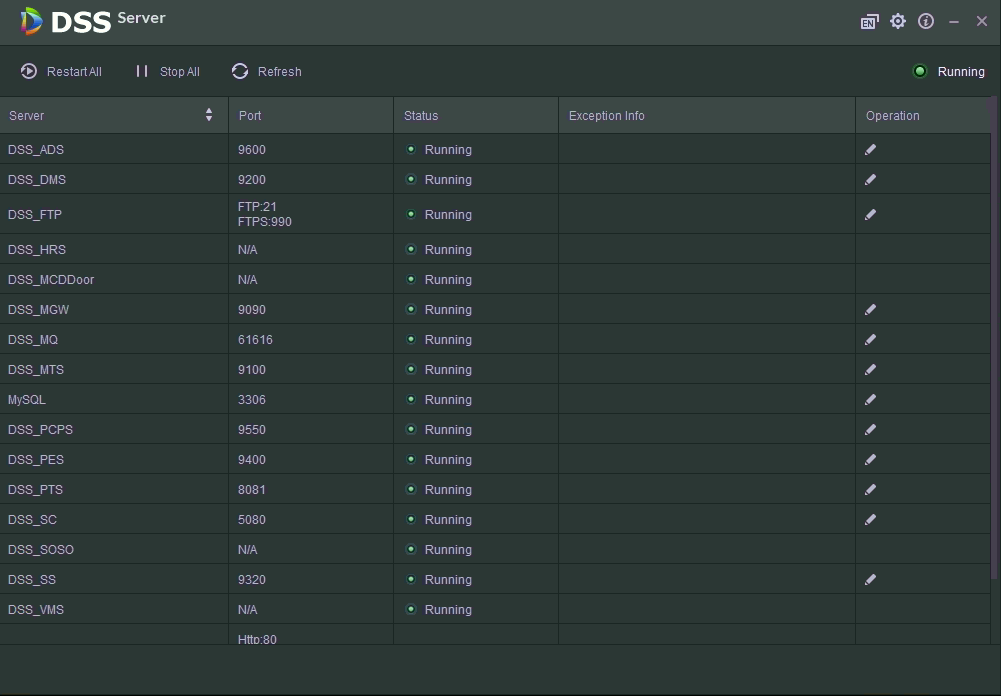Open edit for DSS_SS server

[870, 580]
